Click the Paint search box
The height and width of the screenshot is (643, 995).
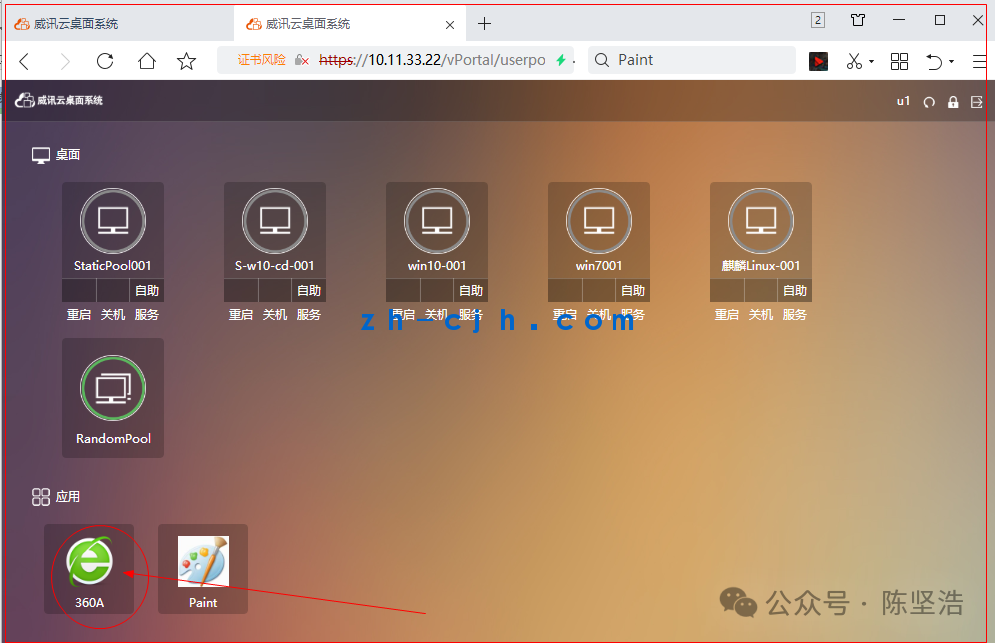pyautogui.click(x=692, y=60)
